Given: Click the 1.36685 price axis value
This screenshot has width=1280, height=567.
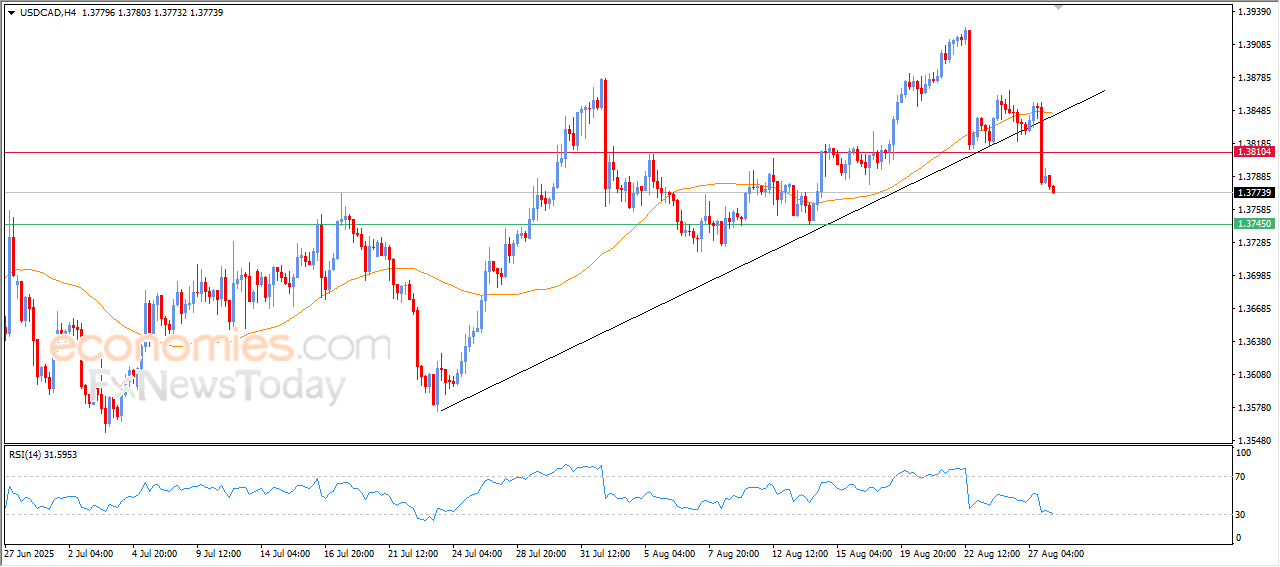Looking at the screenshot, I should 1254,309.
